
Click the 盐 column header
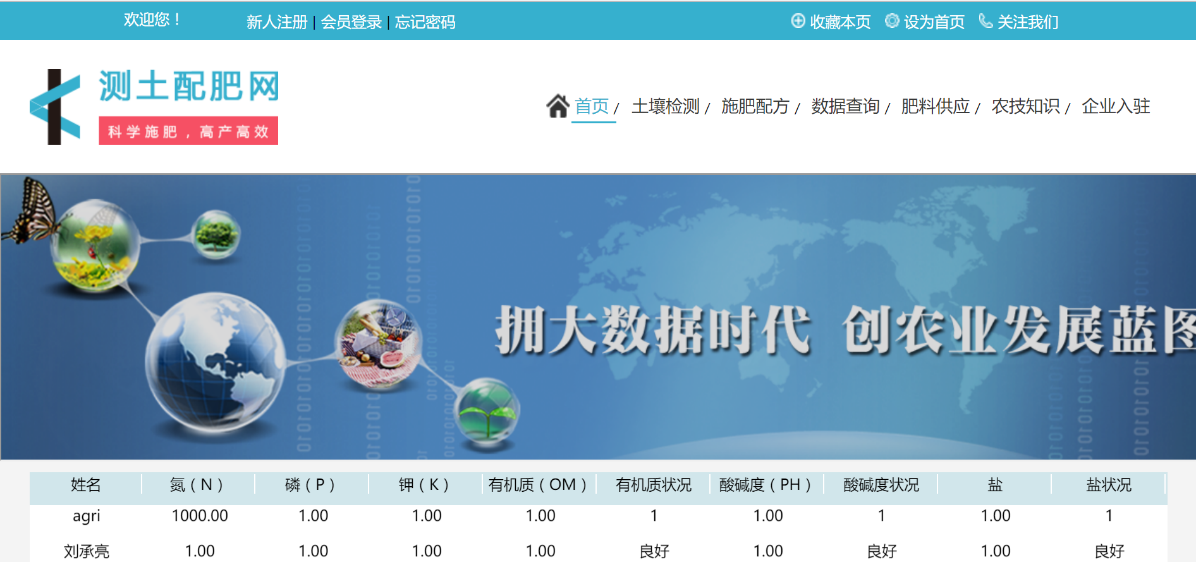pyautogui.click(x=995, y=484)
